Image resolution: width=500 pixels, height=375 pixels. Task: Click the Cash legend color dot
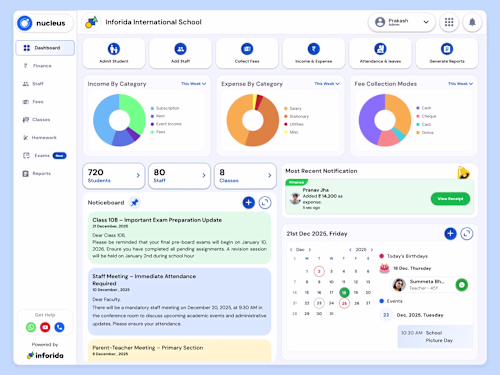click(418, 108)
